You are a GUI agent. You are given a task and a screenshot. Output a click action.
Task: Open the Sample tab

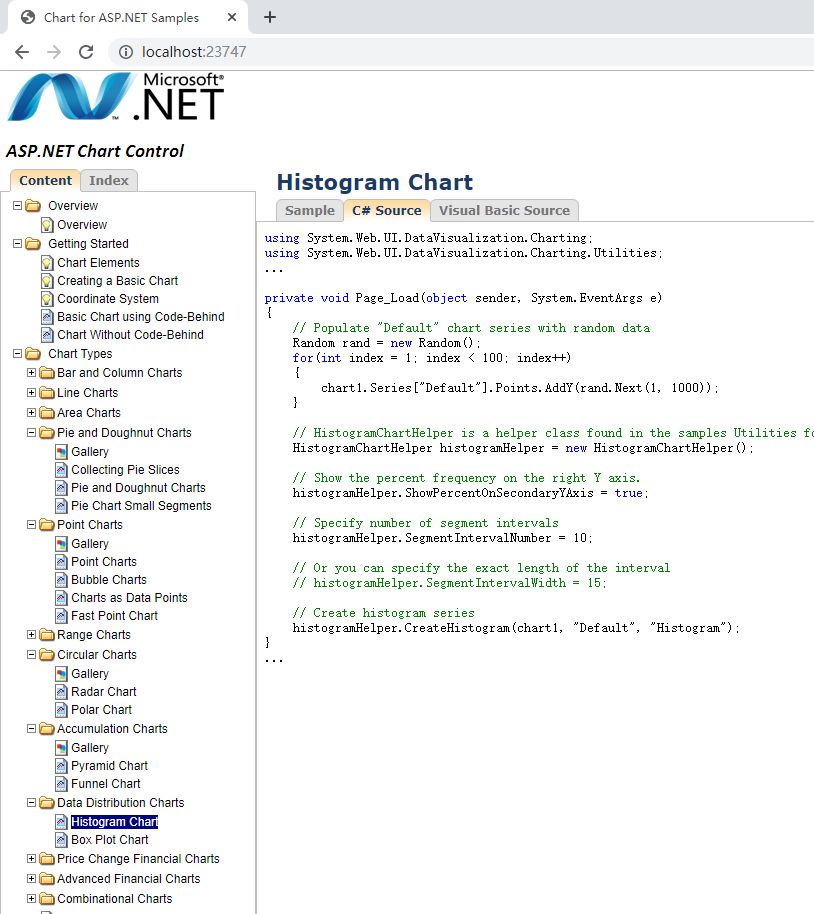coord(310,210)
